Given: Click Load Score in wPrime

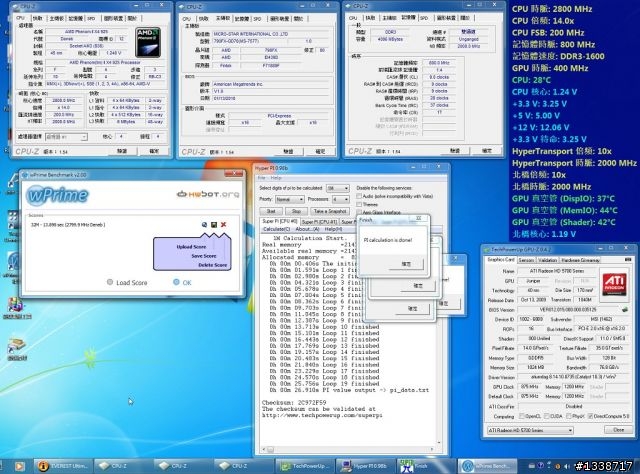Looking at the screenshot, I should coord(127,283).
